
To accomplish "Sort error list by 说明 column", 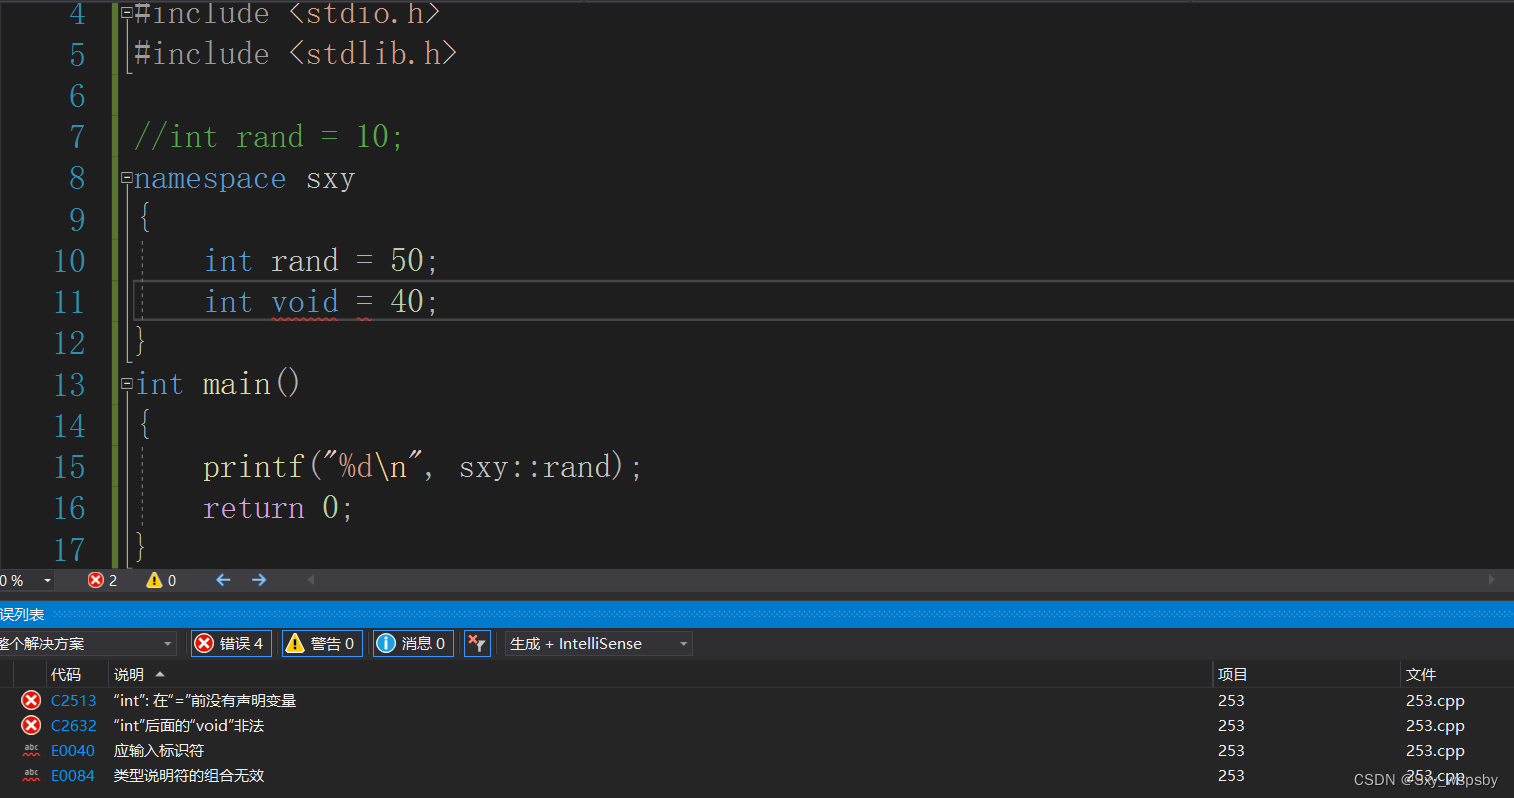I will click(129, 675).
